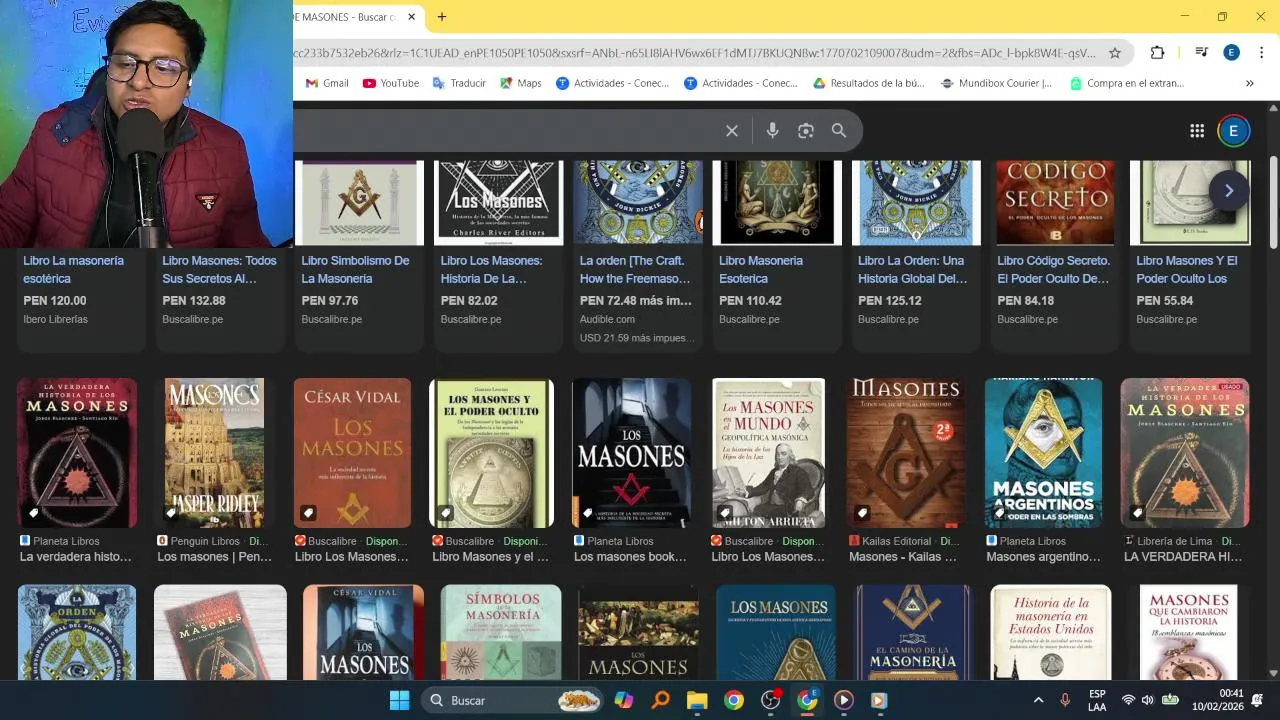
Task: Close the MASONES search browser tab
Action: pos(411,17)
